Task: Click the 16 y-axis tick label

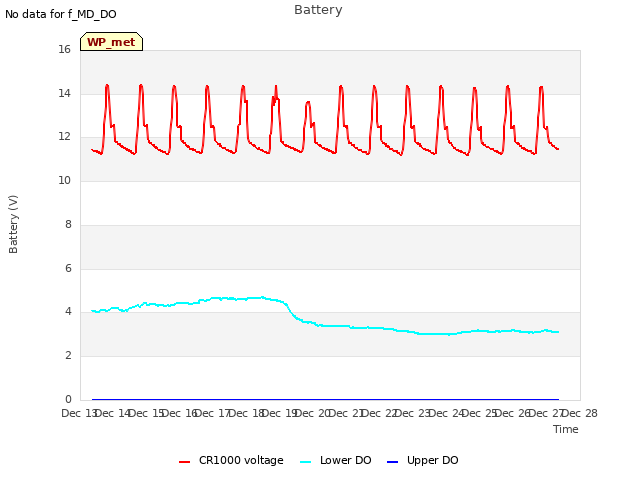Action: pos(64,49)
